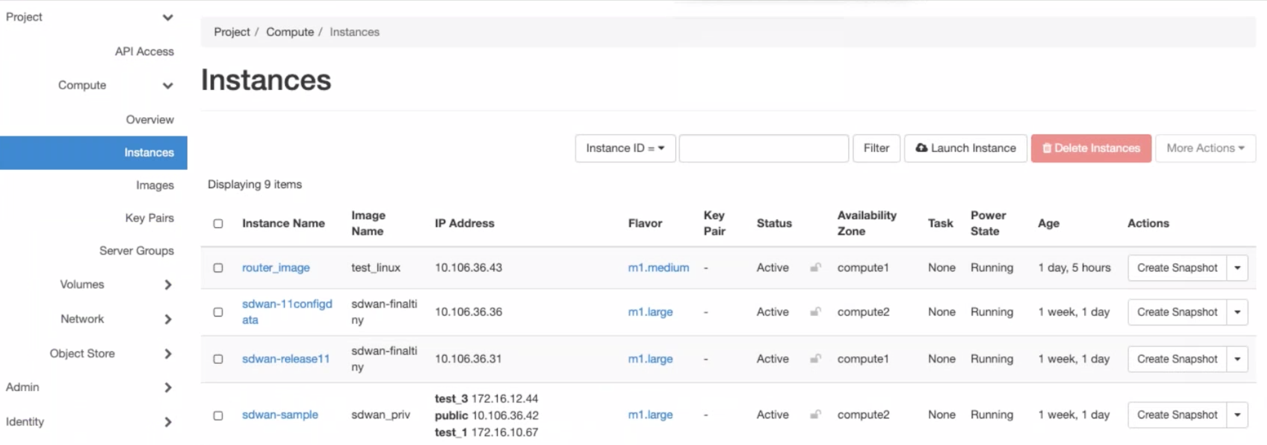Select Instances in sidebar
This screenshot has width=1267, height=445.
(93, 152)
